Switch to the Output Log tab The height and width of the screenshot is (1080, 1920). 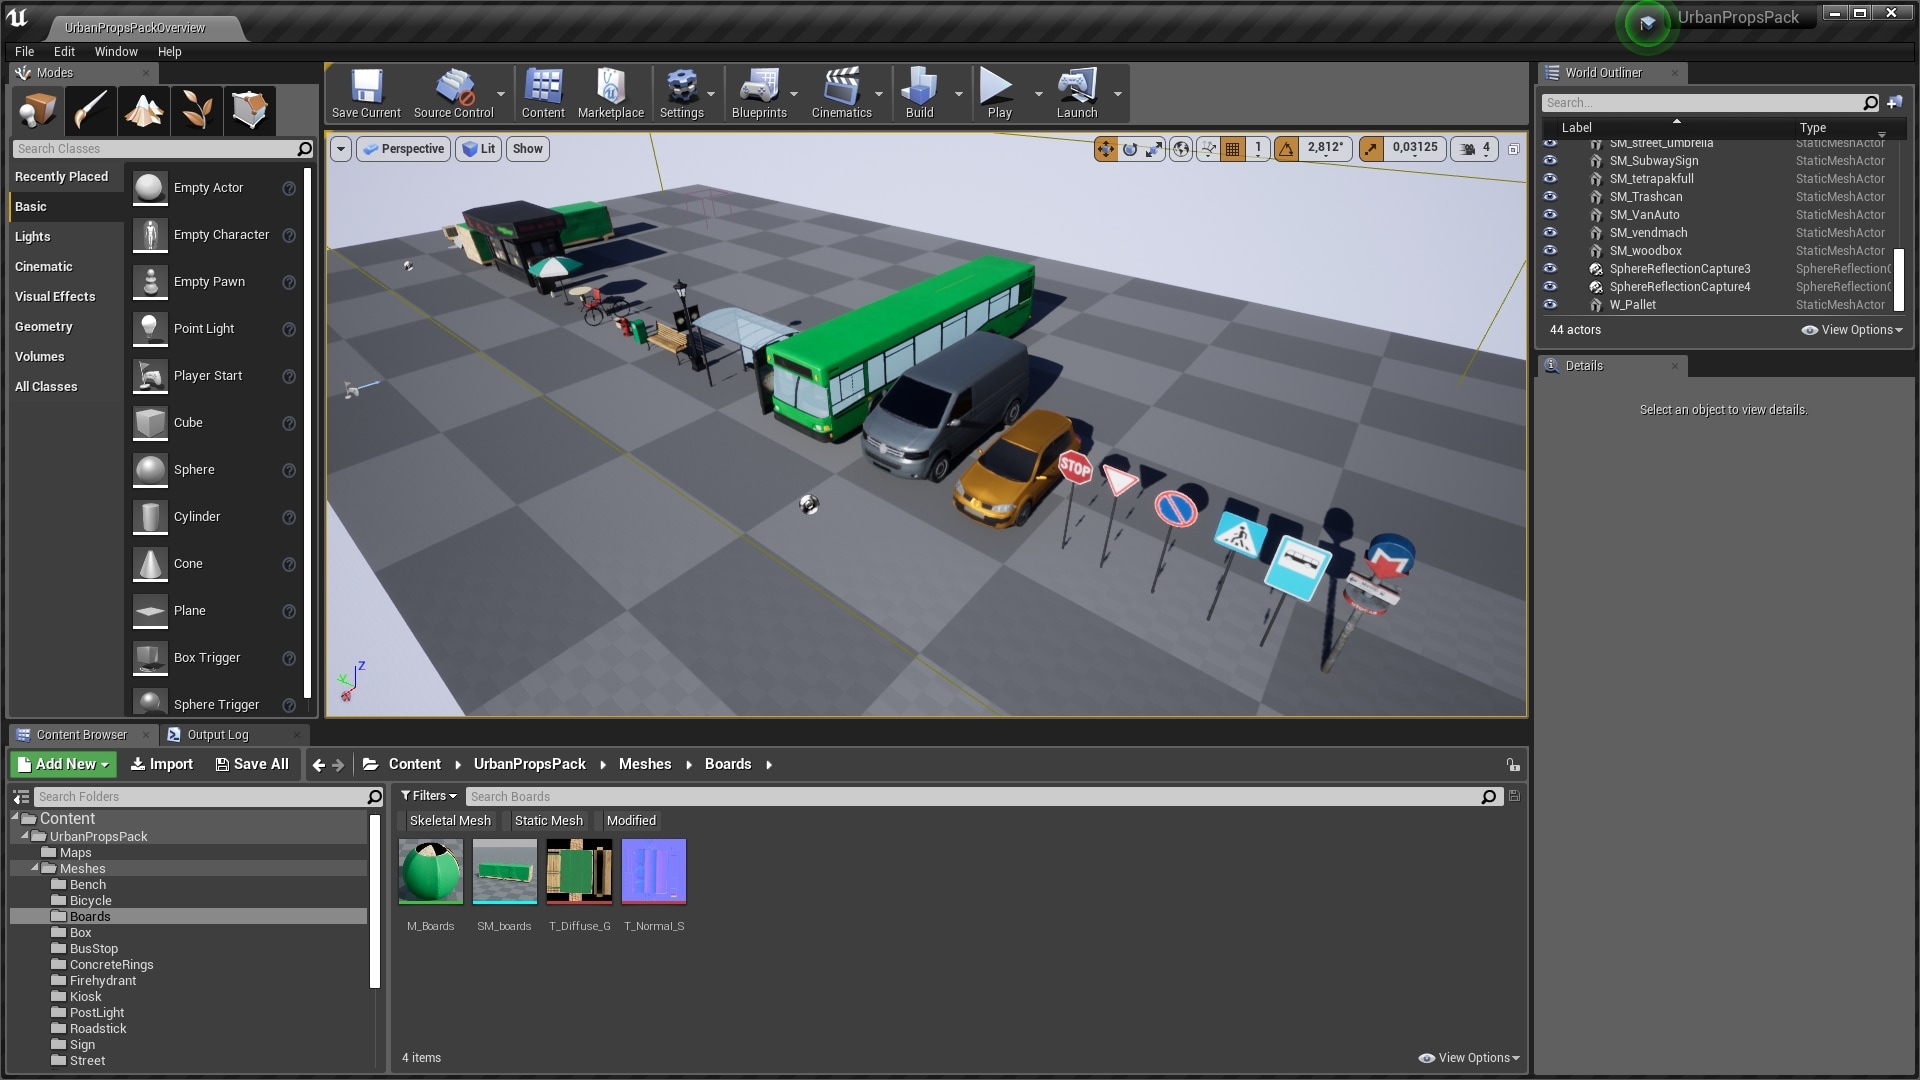[220, 734]
